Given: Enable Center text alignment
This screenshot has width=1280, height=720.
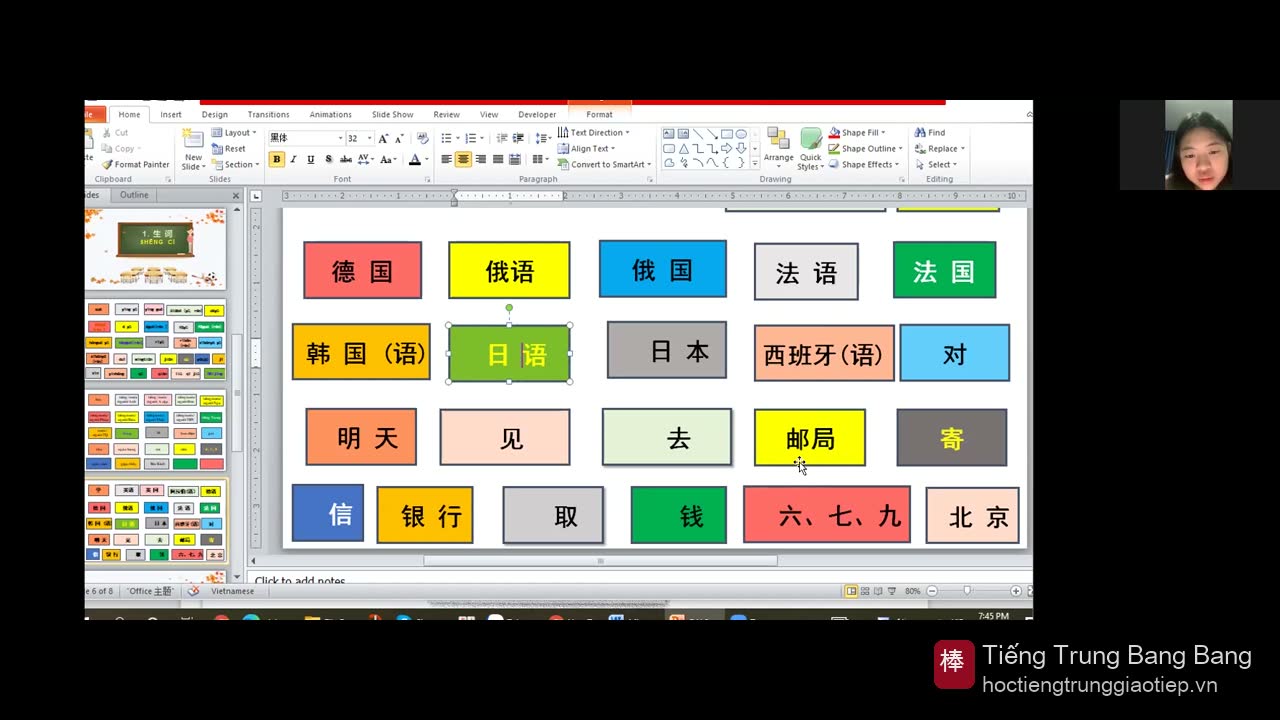Looking at the screenshot, I should point(463,160).
